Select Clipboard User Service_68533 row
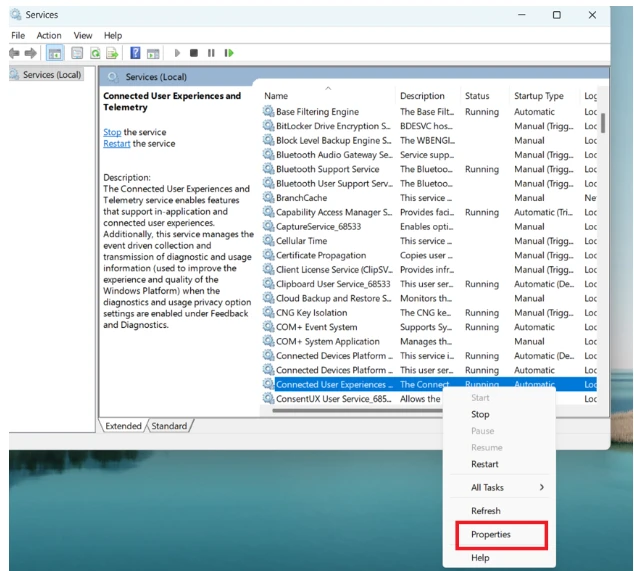634x571 pixels. click(x=429, y=284)
